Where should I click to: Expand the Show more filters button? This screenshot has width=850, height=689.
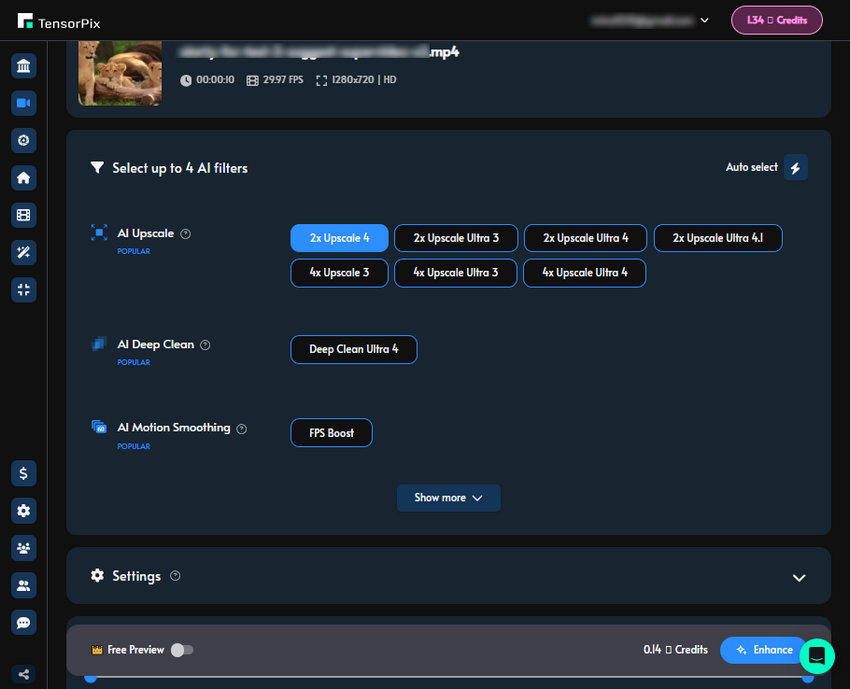coord(448,498)
